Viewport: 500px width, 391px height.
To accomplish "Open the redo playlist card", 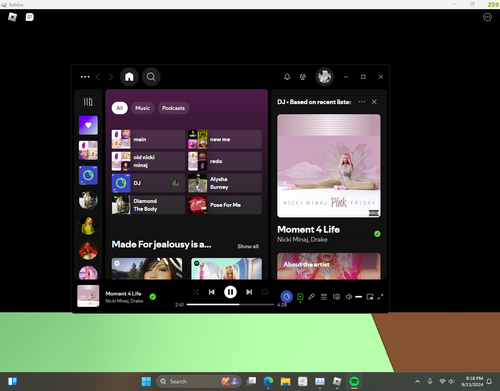I will coord(225,161).
